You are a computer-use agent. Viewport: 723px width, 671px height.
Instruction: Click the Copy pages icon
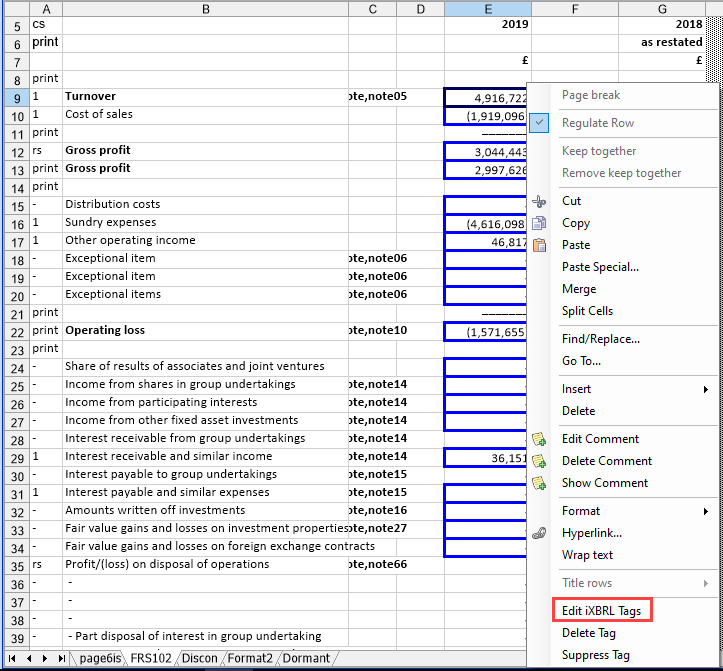(539, 223)
